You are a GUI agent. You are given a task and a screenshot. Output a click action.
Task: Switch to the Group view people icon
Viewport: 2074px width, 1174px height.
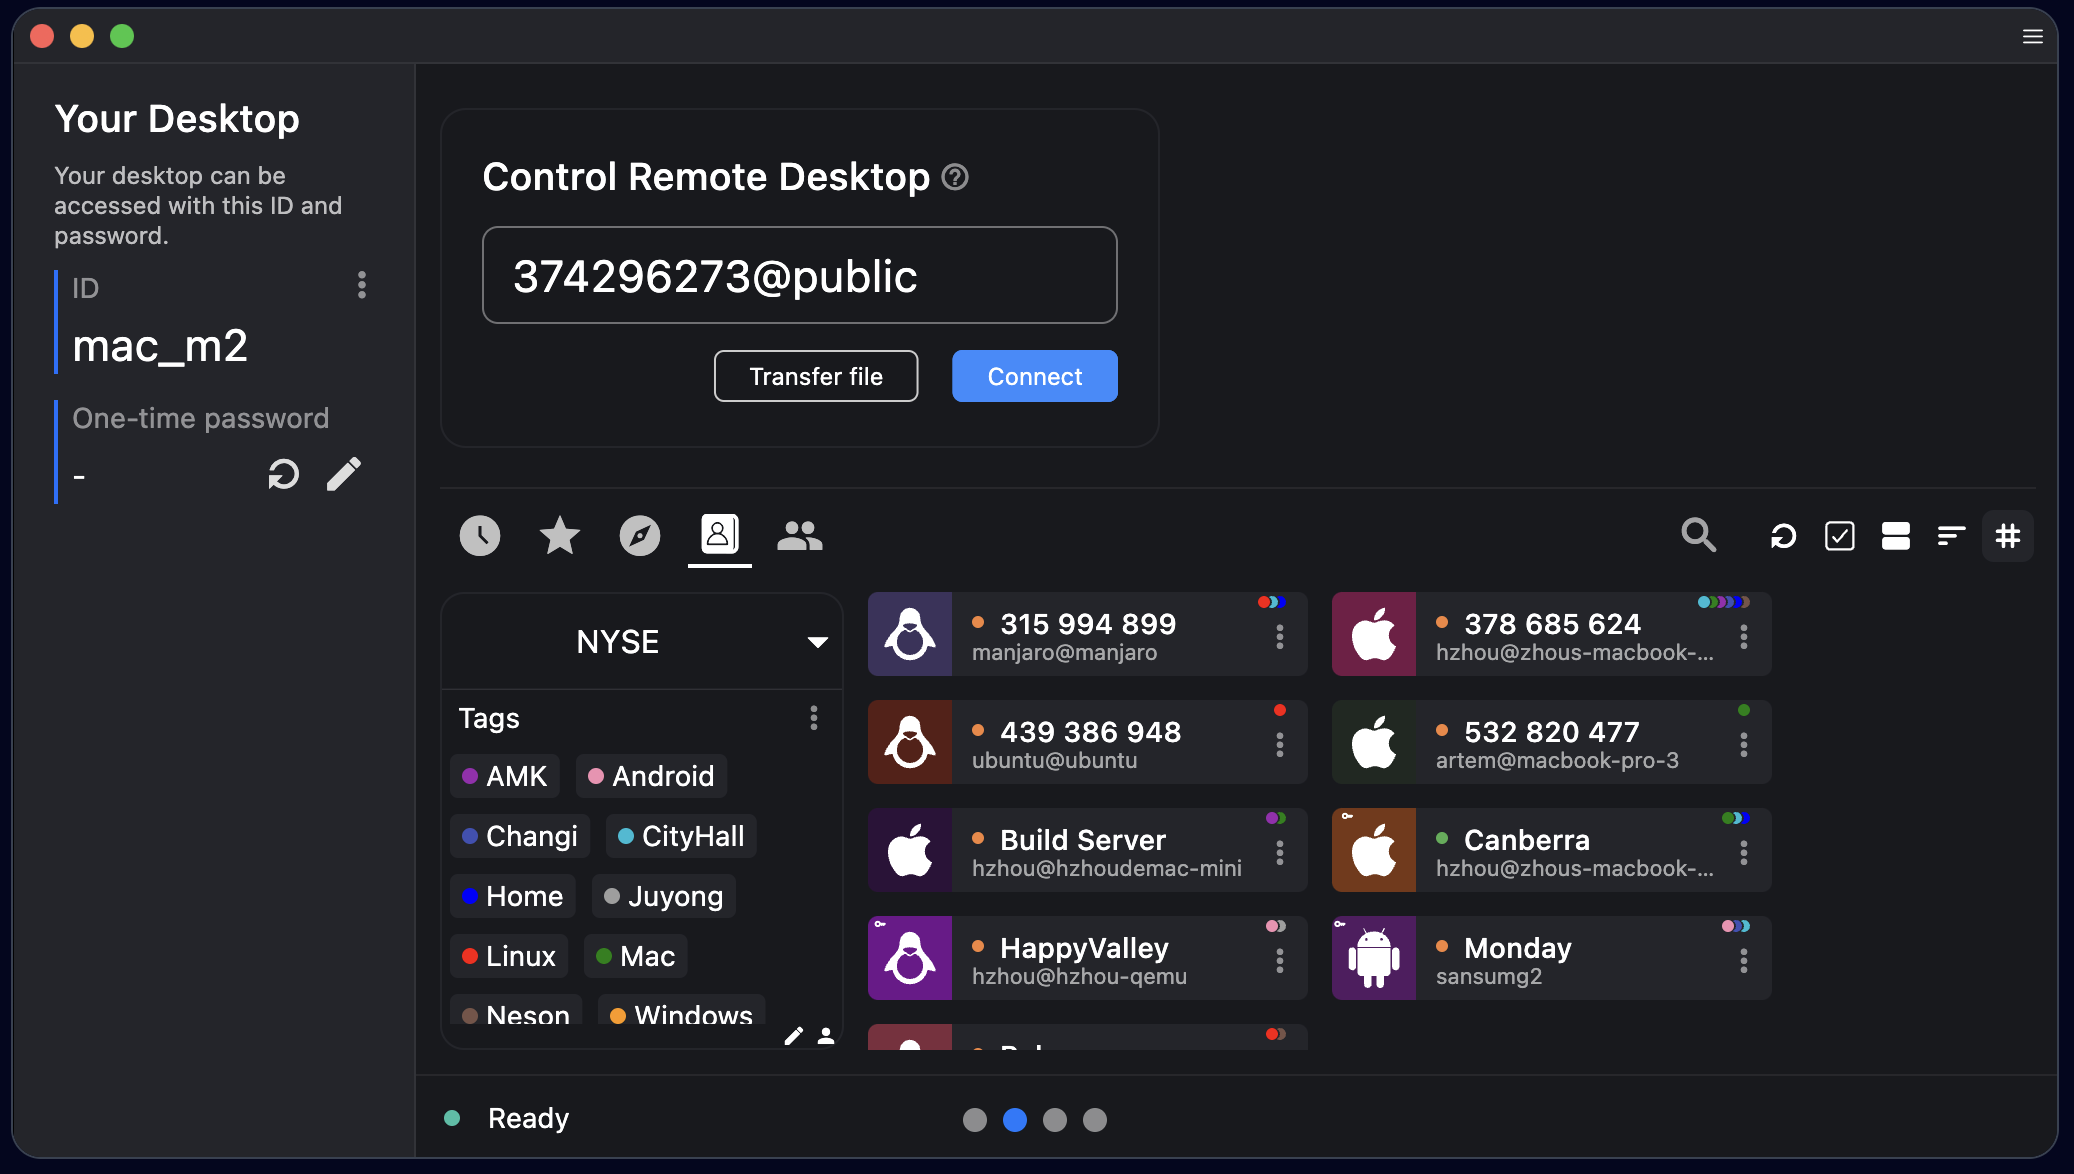coord(799,536)
